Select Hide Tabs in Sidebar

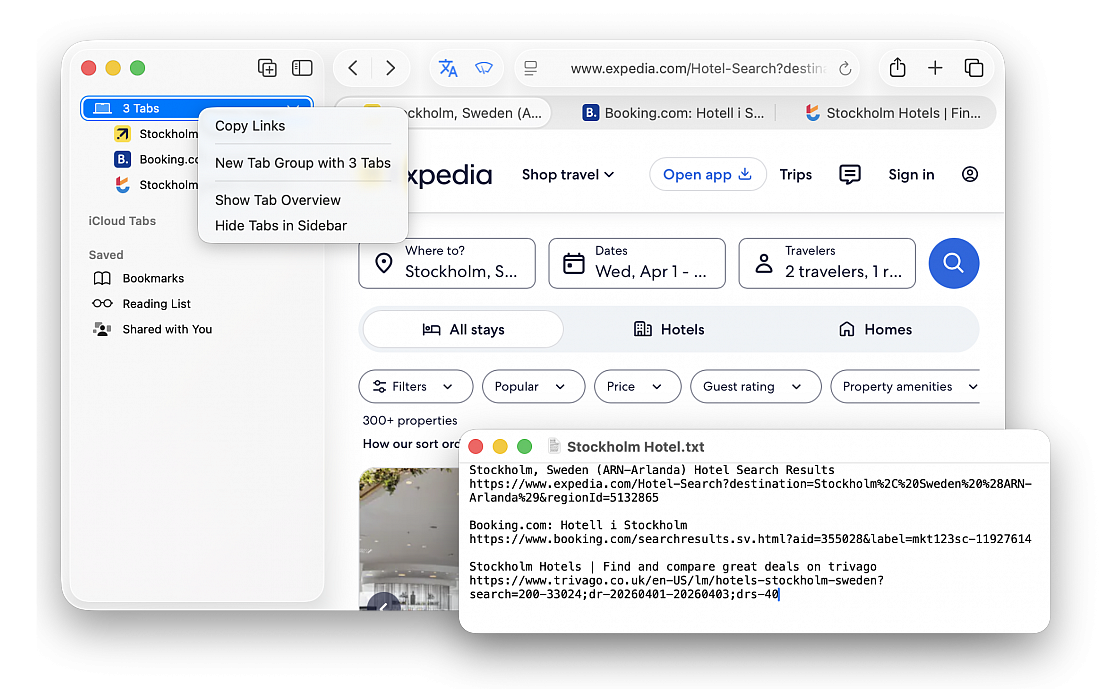coord(280,226)
